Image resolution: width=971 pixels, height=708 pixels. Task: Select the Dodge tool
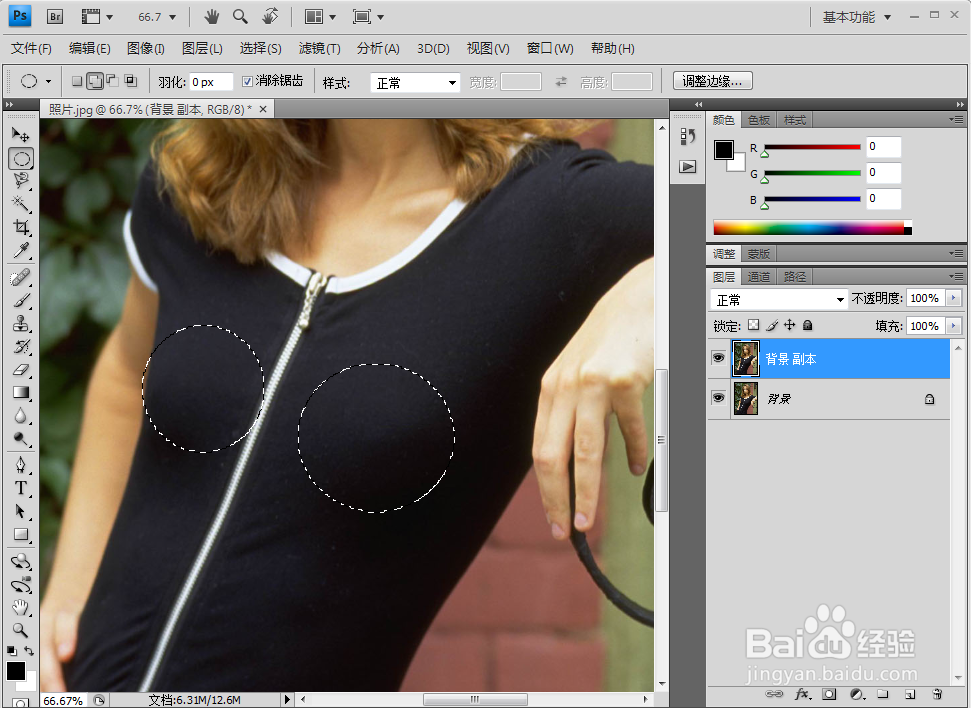click(20, 439)
